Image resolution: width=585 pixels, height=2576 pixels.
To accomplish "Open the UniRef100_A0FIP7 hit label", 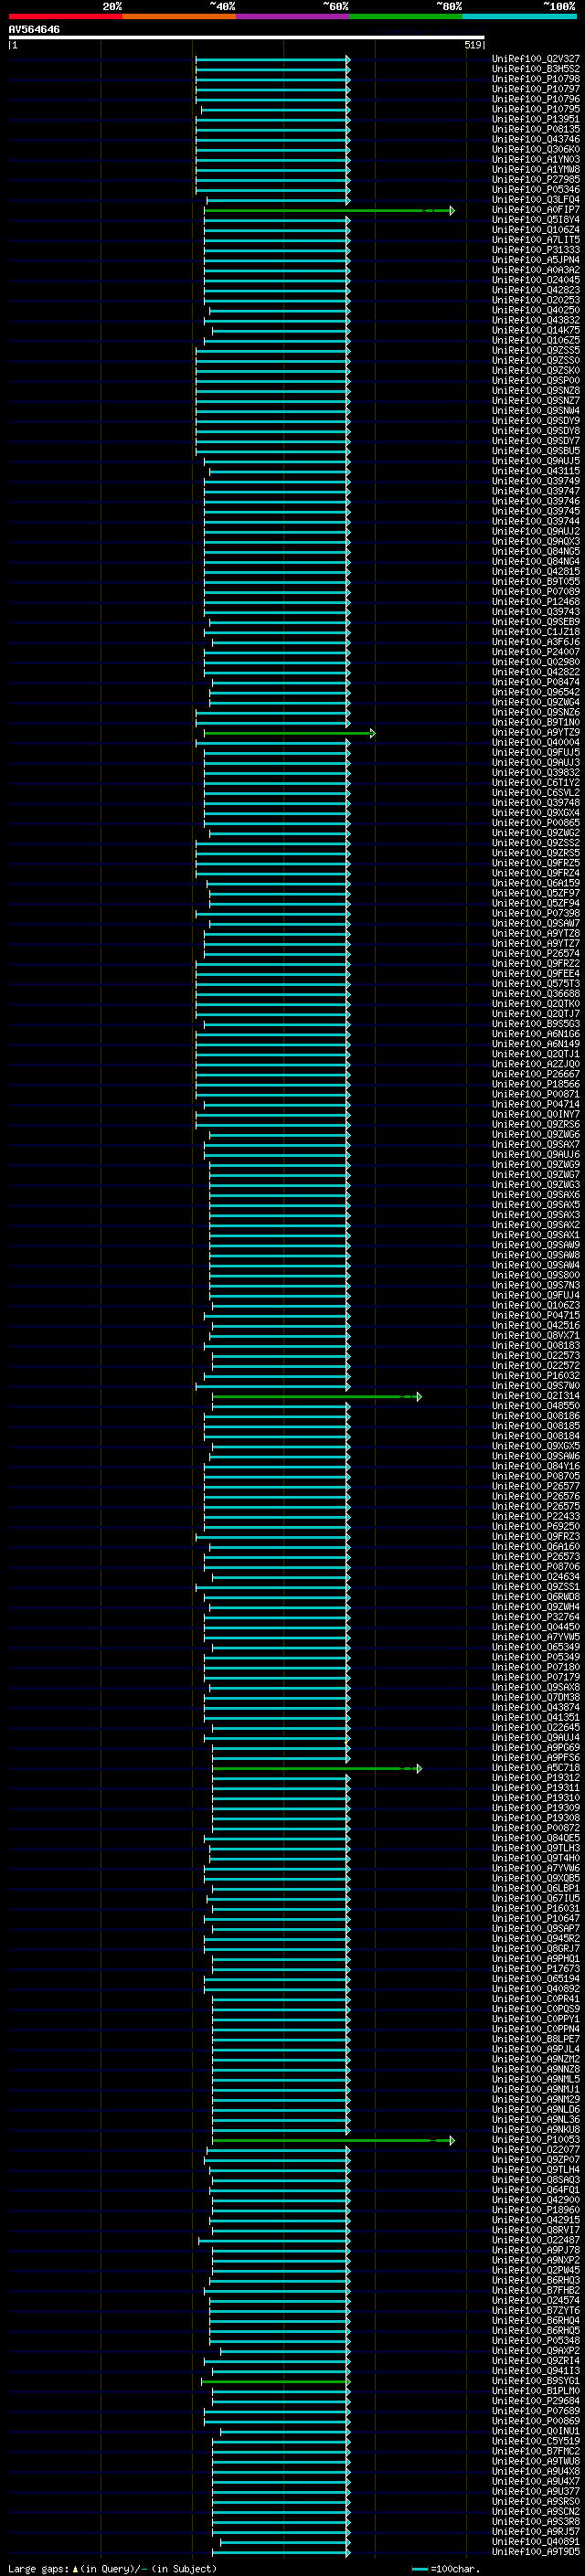I will pyautogui.click(x=535, y=210).
